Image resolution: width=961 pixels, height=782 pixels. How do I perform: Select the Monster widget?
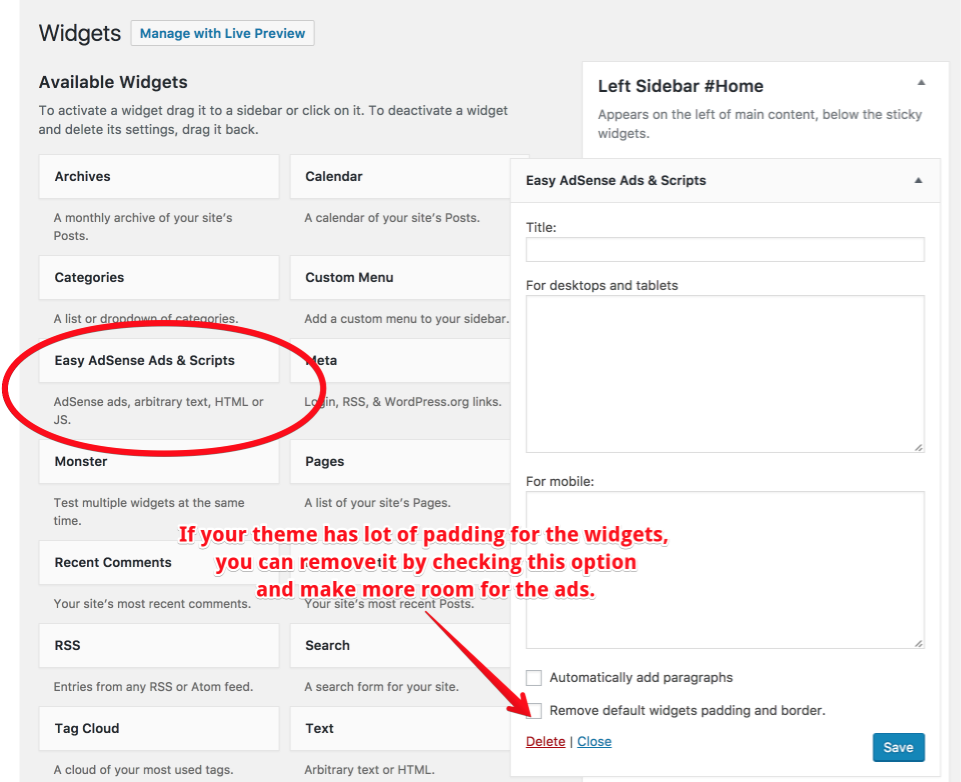(x=158, y=461)
